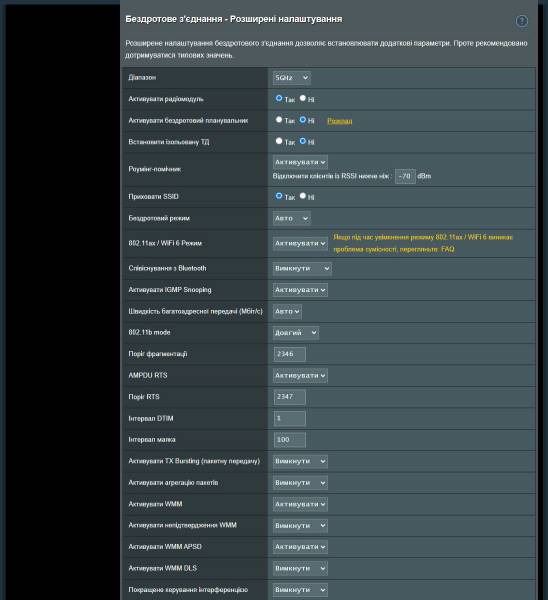548x600 pixels.
Task: Open the Активувати WMM APSD dropdown
Action: (x=300, y=547)
